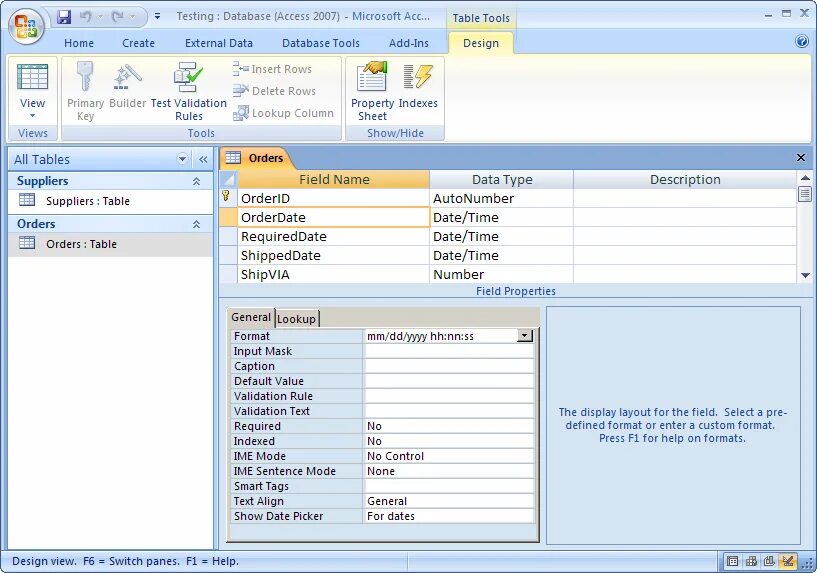The height and width of the screenshot is (573, 817).
Task: Toggle the Property Sheet pane
Action: (x=372, y=91)
